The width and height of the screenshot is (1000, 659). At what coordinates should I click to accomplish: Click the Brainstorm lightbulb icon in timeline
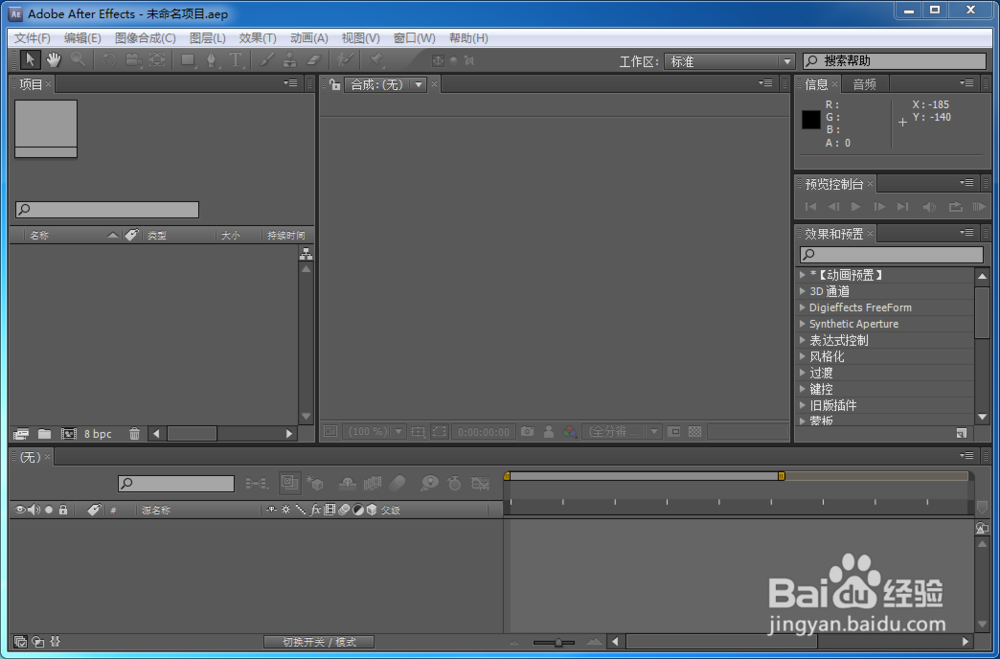430,484
